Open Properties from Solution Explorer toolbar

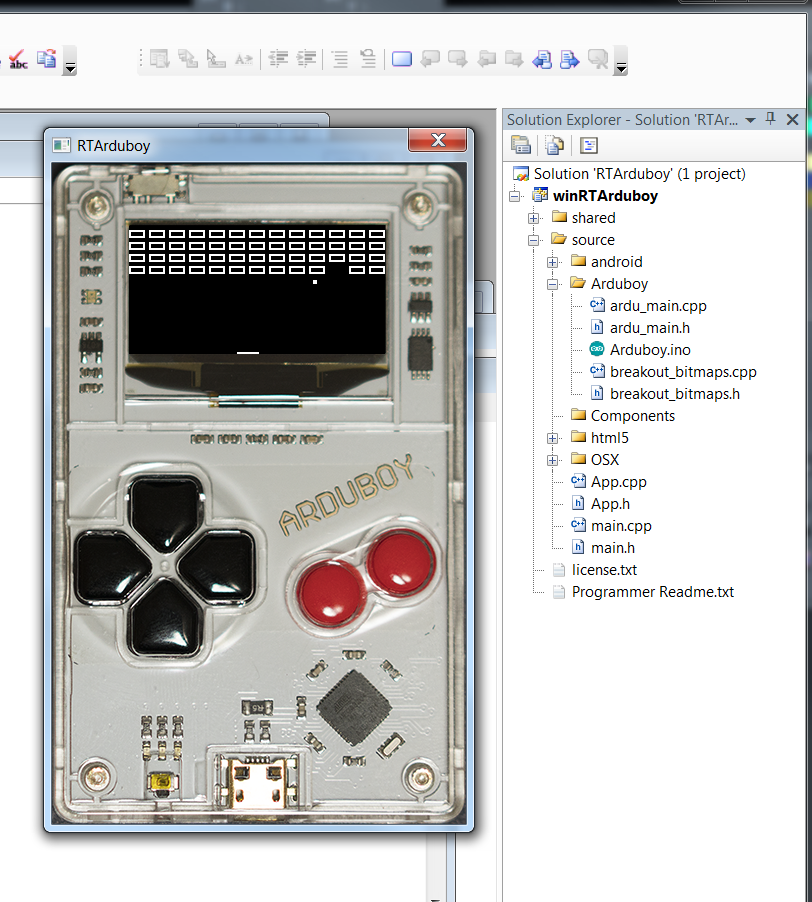coord(520,145)
